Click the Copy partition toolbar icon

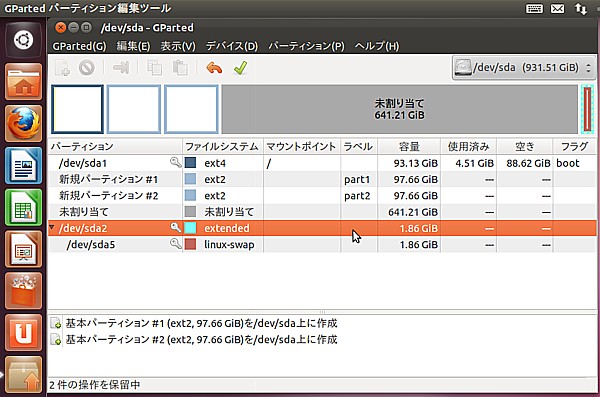(154, 68)
